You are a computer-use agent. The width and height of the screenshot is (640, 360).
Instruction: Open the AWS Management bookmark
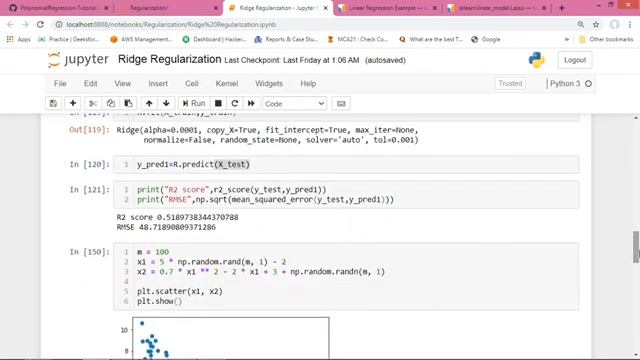tap(141, 40)
